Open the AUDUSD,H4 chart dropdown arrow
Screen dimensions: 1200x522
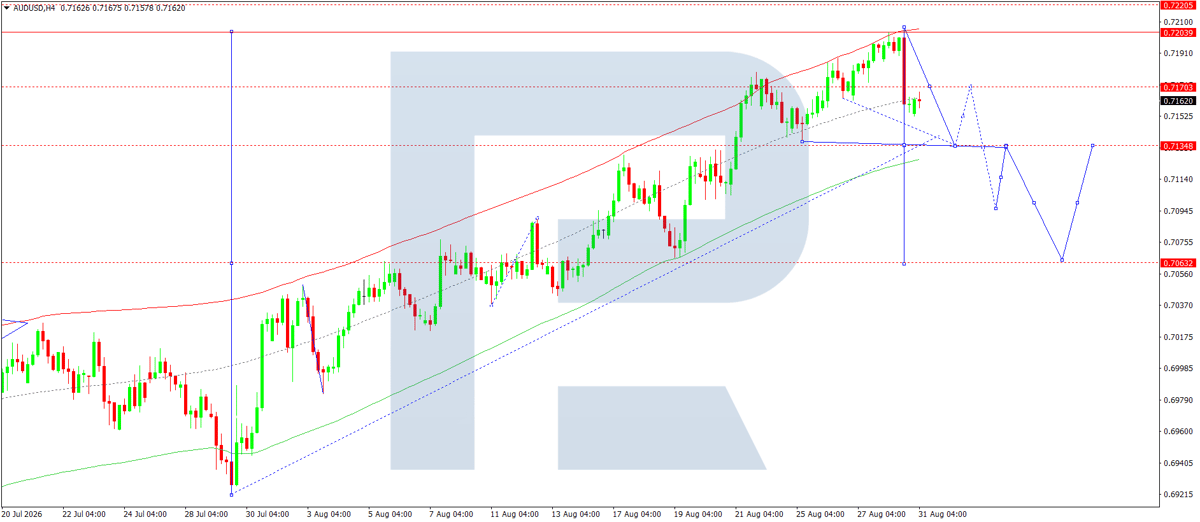click(x=6, y=7)
